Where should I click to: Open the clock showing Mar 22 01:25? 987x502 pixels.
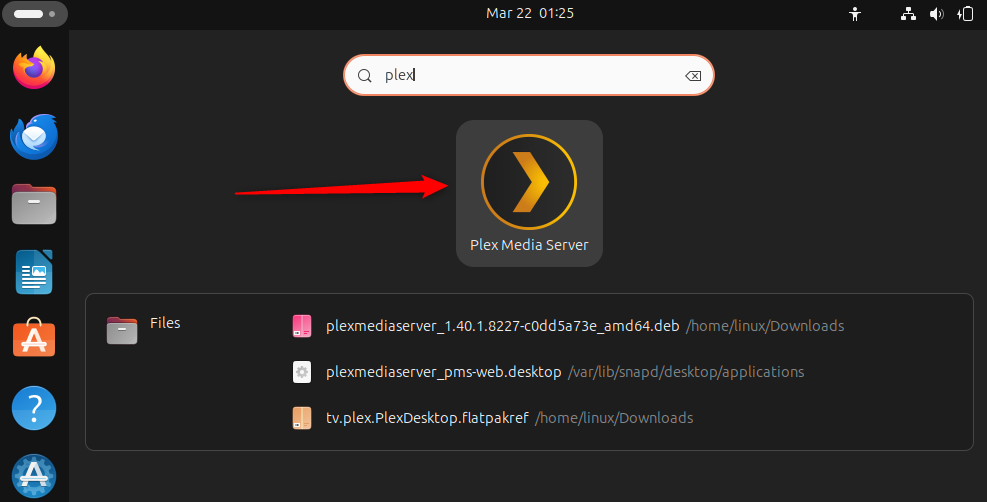529,13
